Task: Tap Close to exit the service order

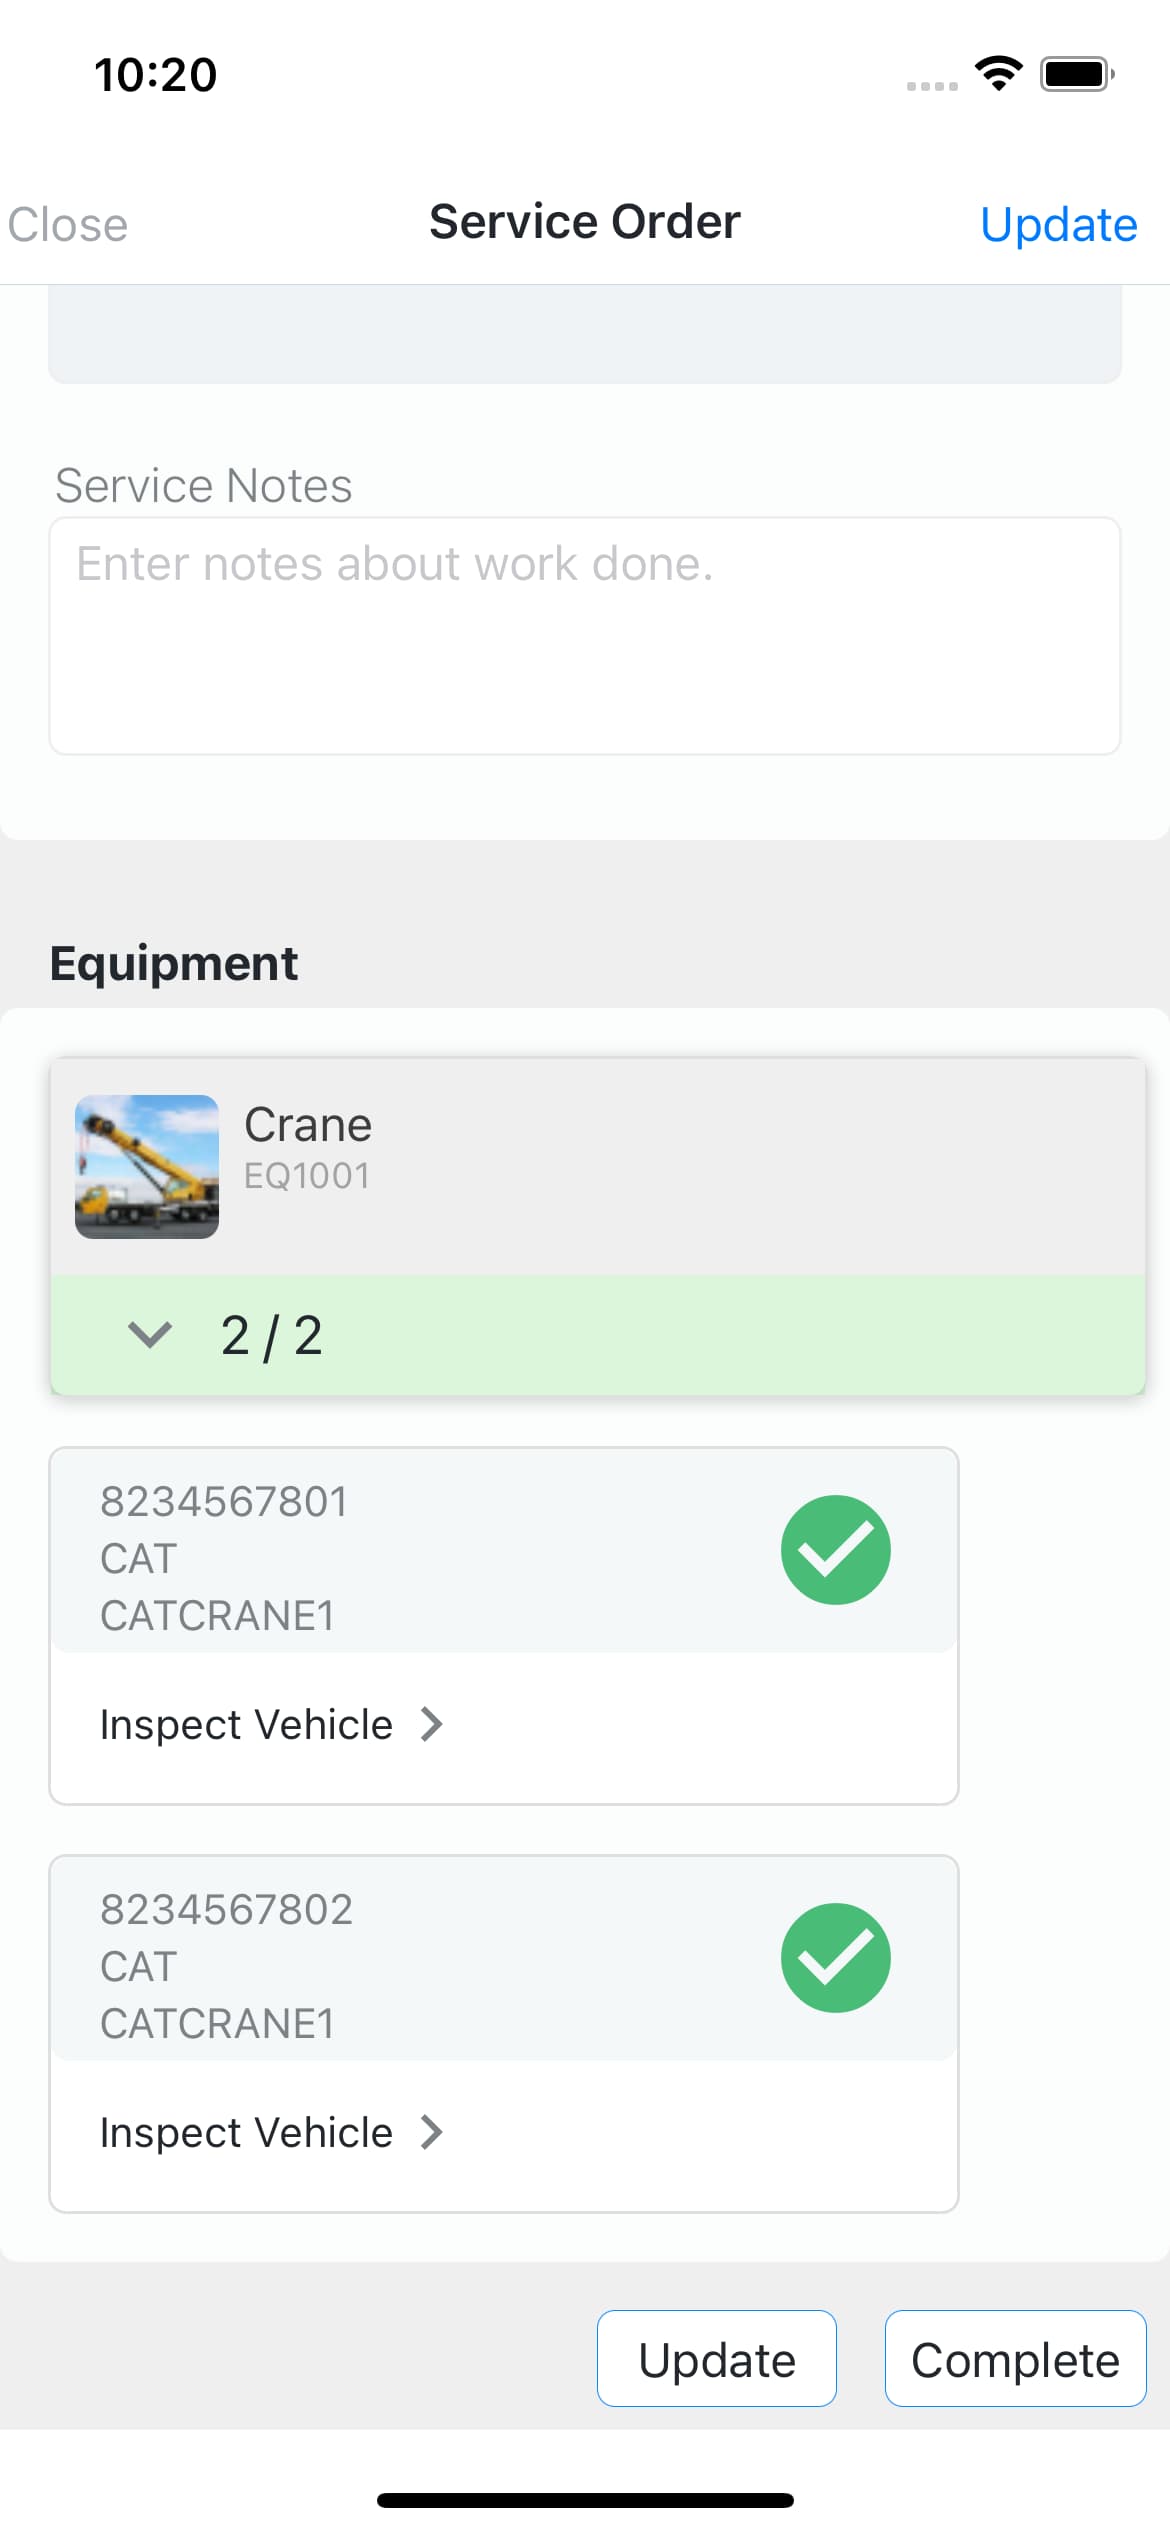Action: 66,224
